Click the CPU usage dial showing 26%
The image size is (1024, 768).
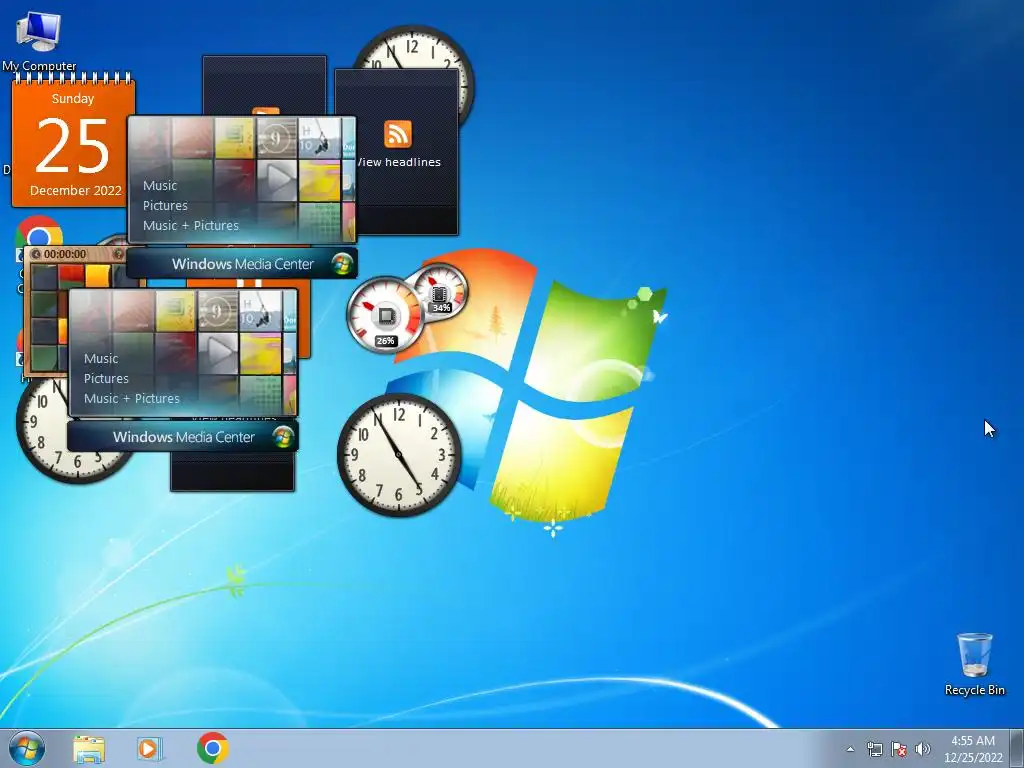(x=385, y=315)
